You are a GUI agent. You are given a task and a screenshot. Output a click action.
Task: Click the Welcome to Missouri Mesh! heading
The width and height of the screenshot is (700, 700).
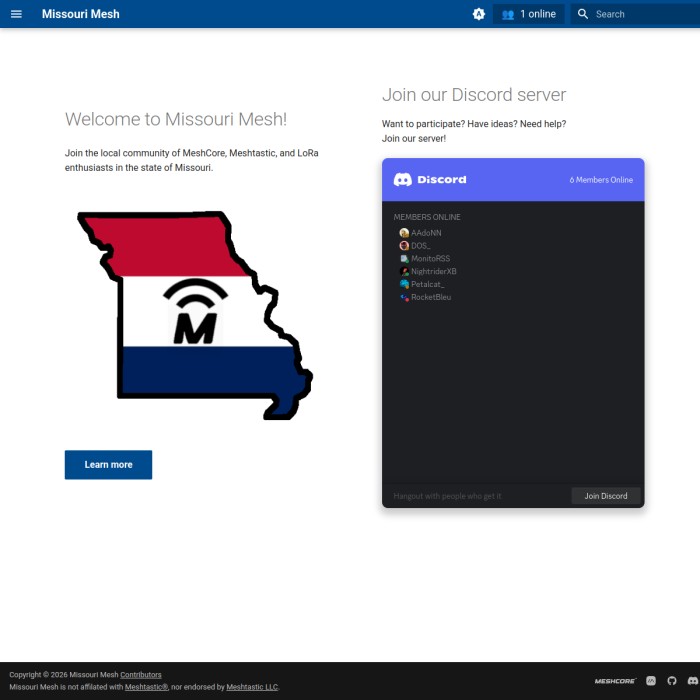[176, 119]
